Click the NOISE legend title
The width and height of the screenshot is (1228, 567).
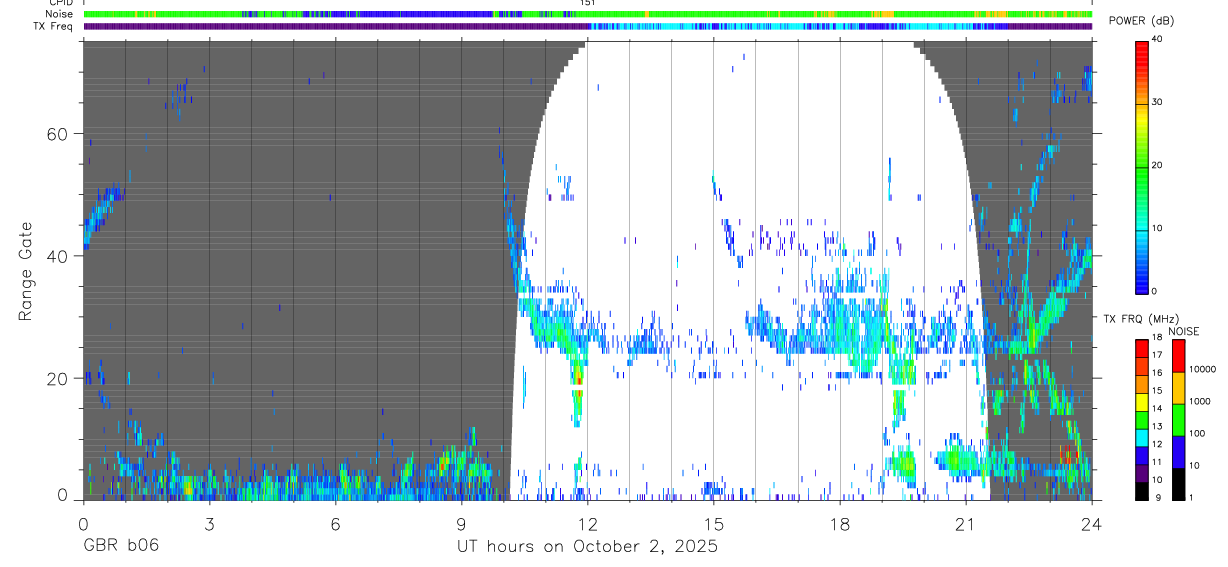[1183, 331]
